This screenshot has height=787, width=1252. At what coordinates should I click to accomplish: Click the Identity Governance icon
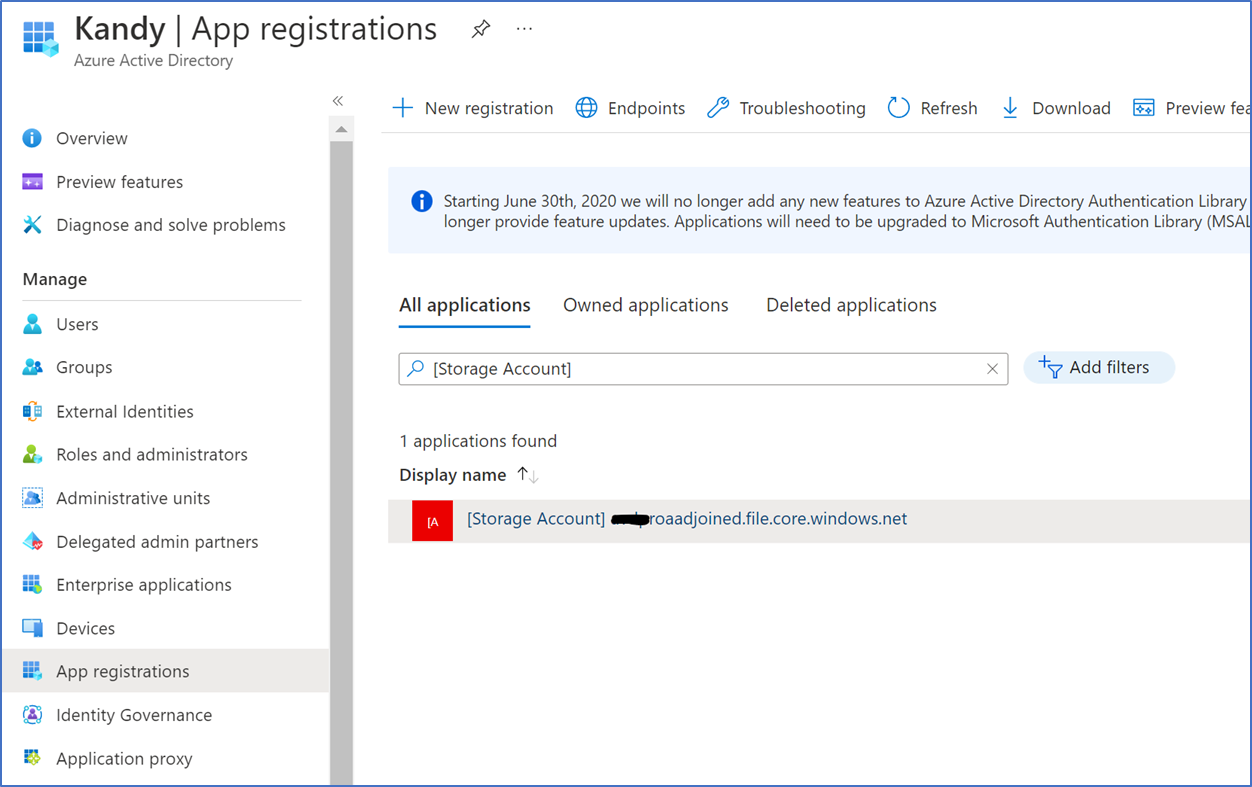point(33,715)
